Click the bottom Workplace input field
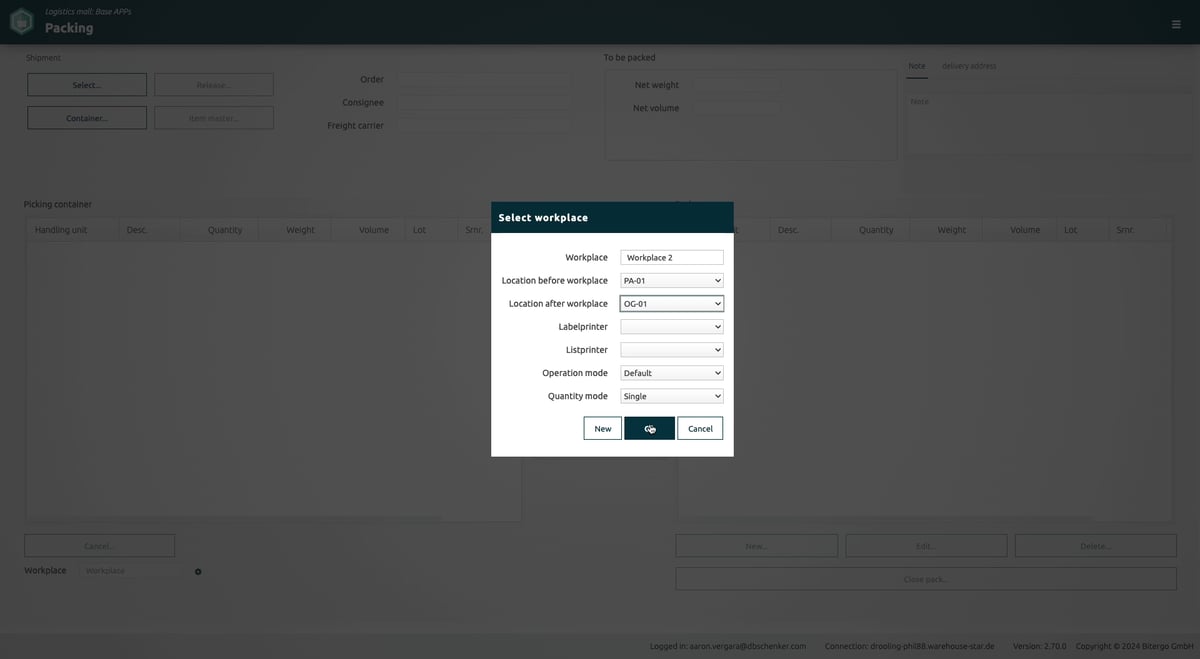Image resolution: width=1200 pixels, height=659 pixels. point(131,571)
